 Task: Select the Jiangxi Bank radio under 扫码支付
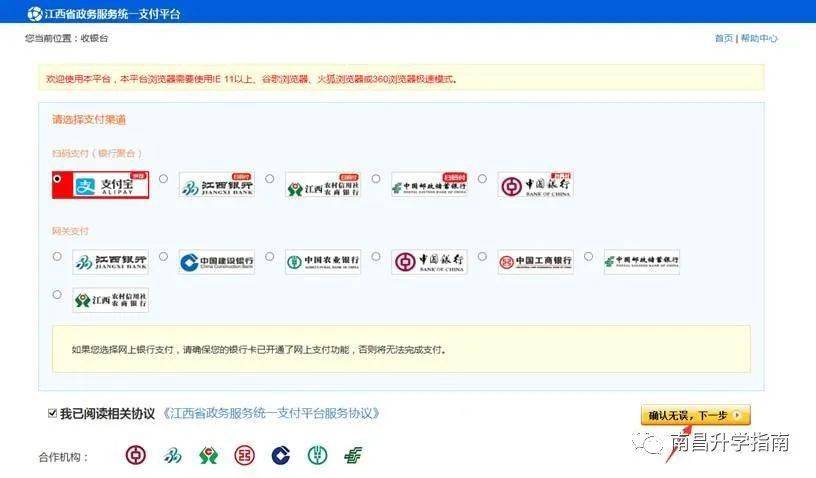163,179
